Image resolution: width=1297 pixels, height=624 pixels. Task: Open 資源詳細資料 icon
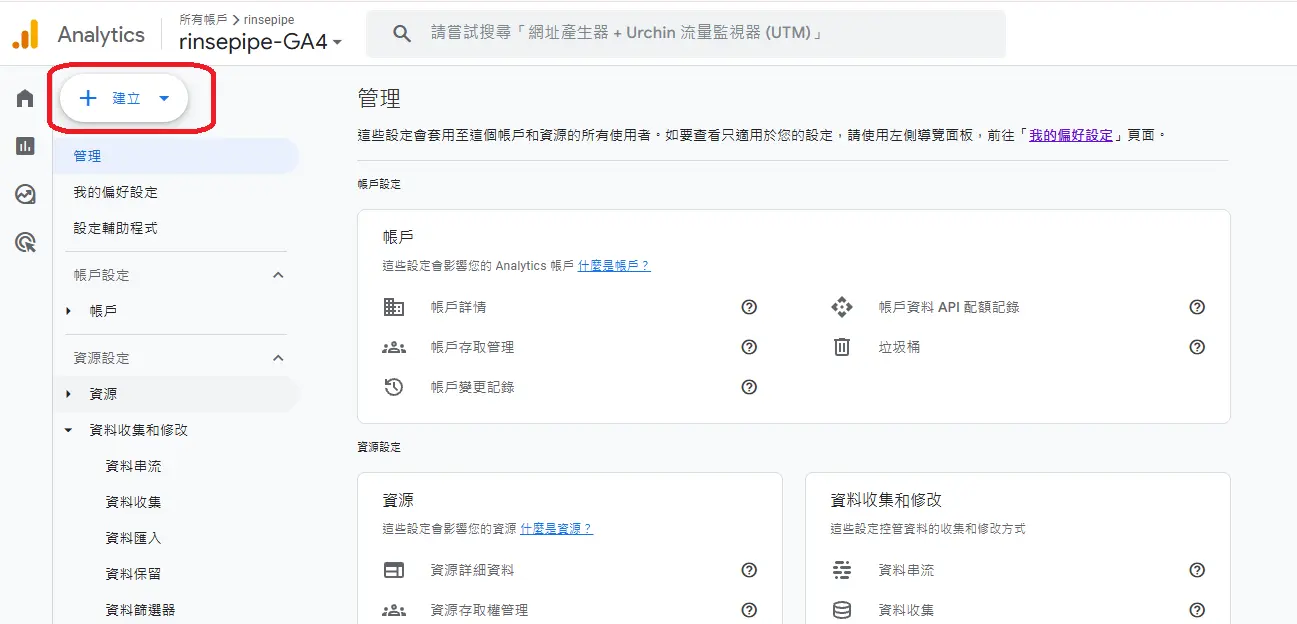[x=396, y=570]
